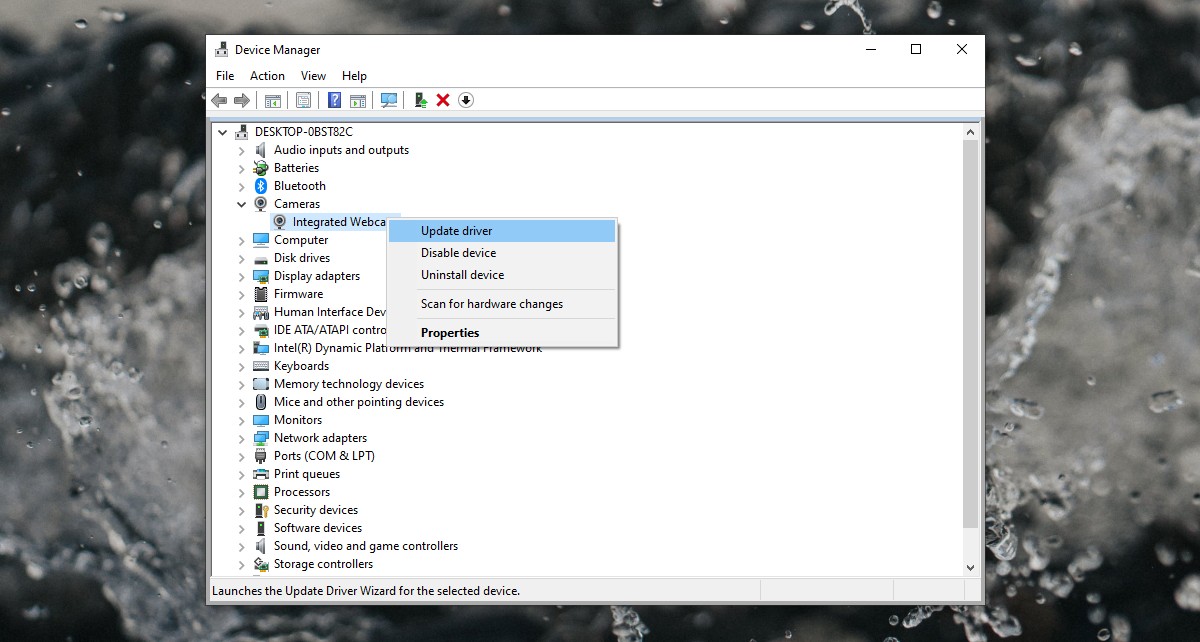The image size is (1200, 642).
Task: Click the Keyboards category icon
Action: click(261, 366)
